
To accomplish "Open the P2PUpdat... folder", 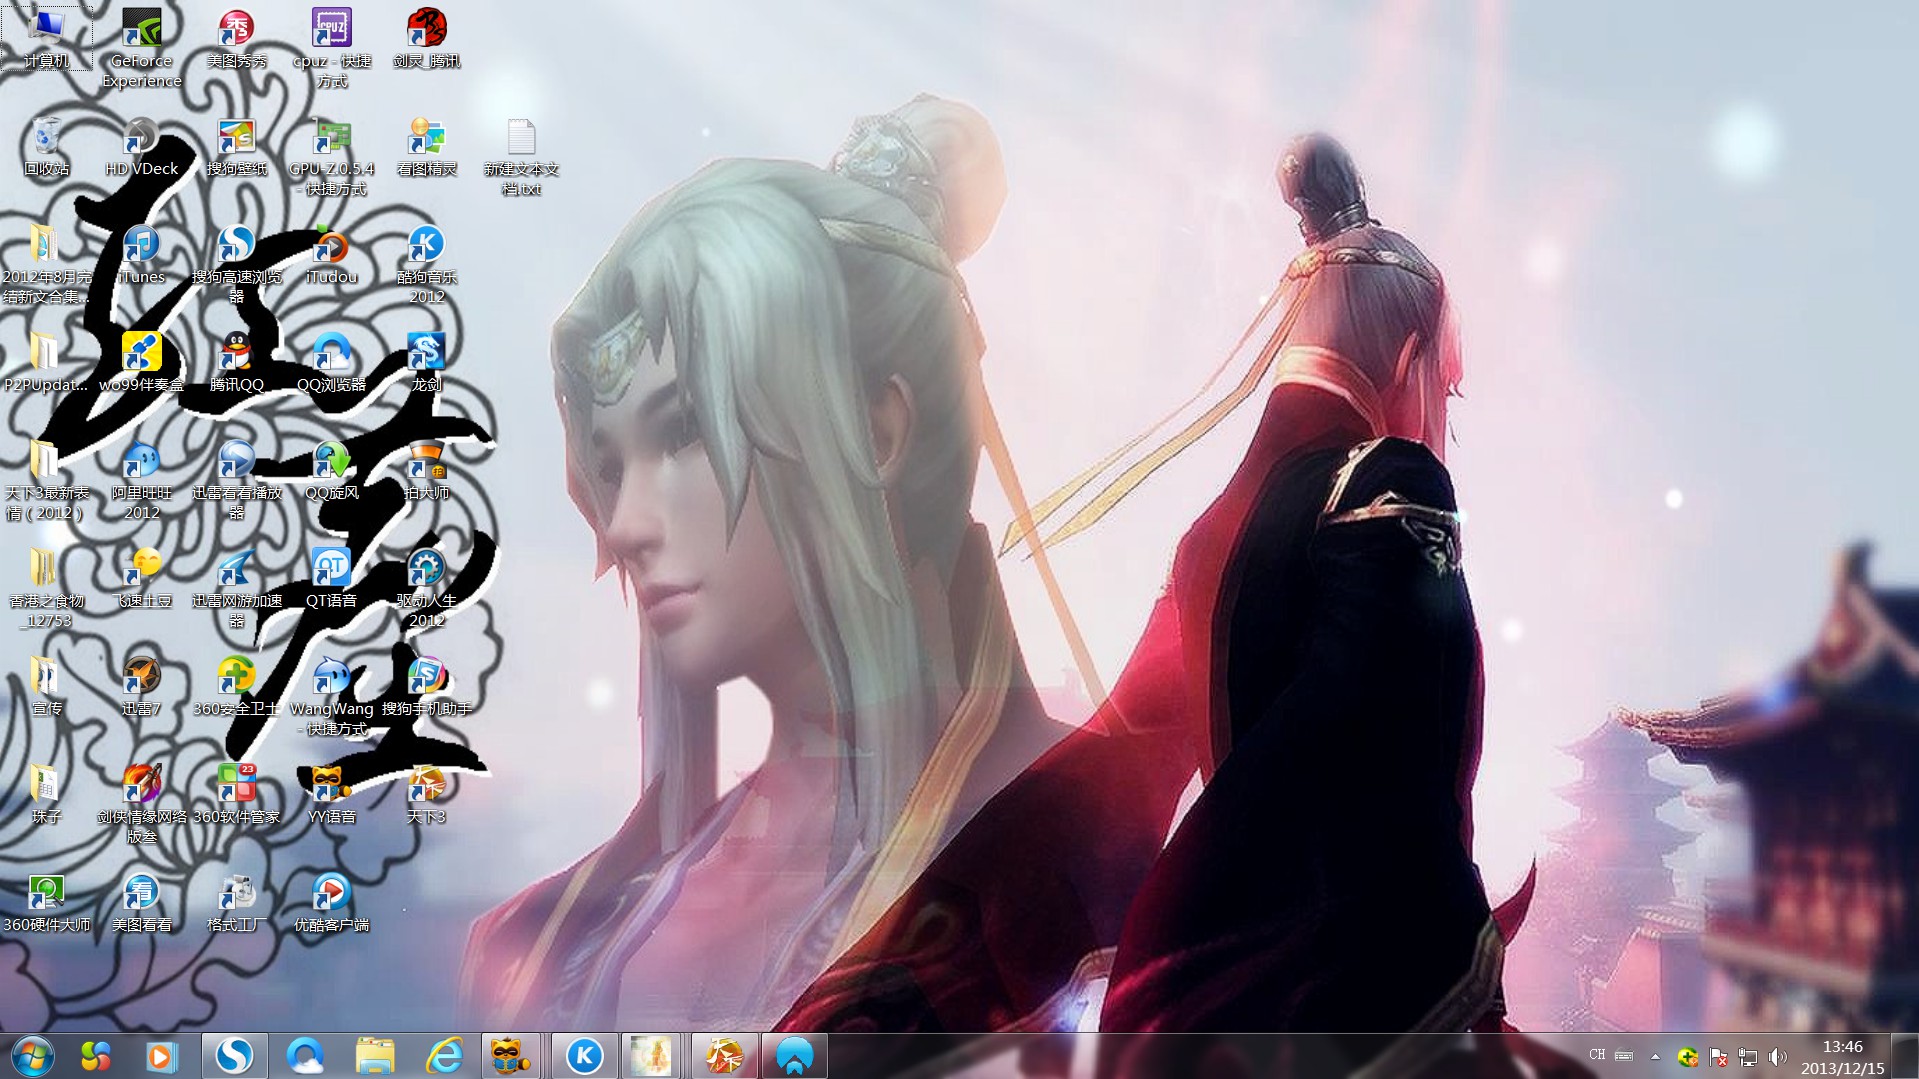I will coord(46,362).
